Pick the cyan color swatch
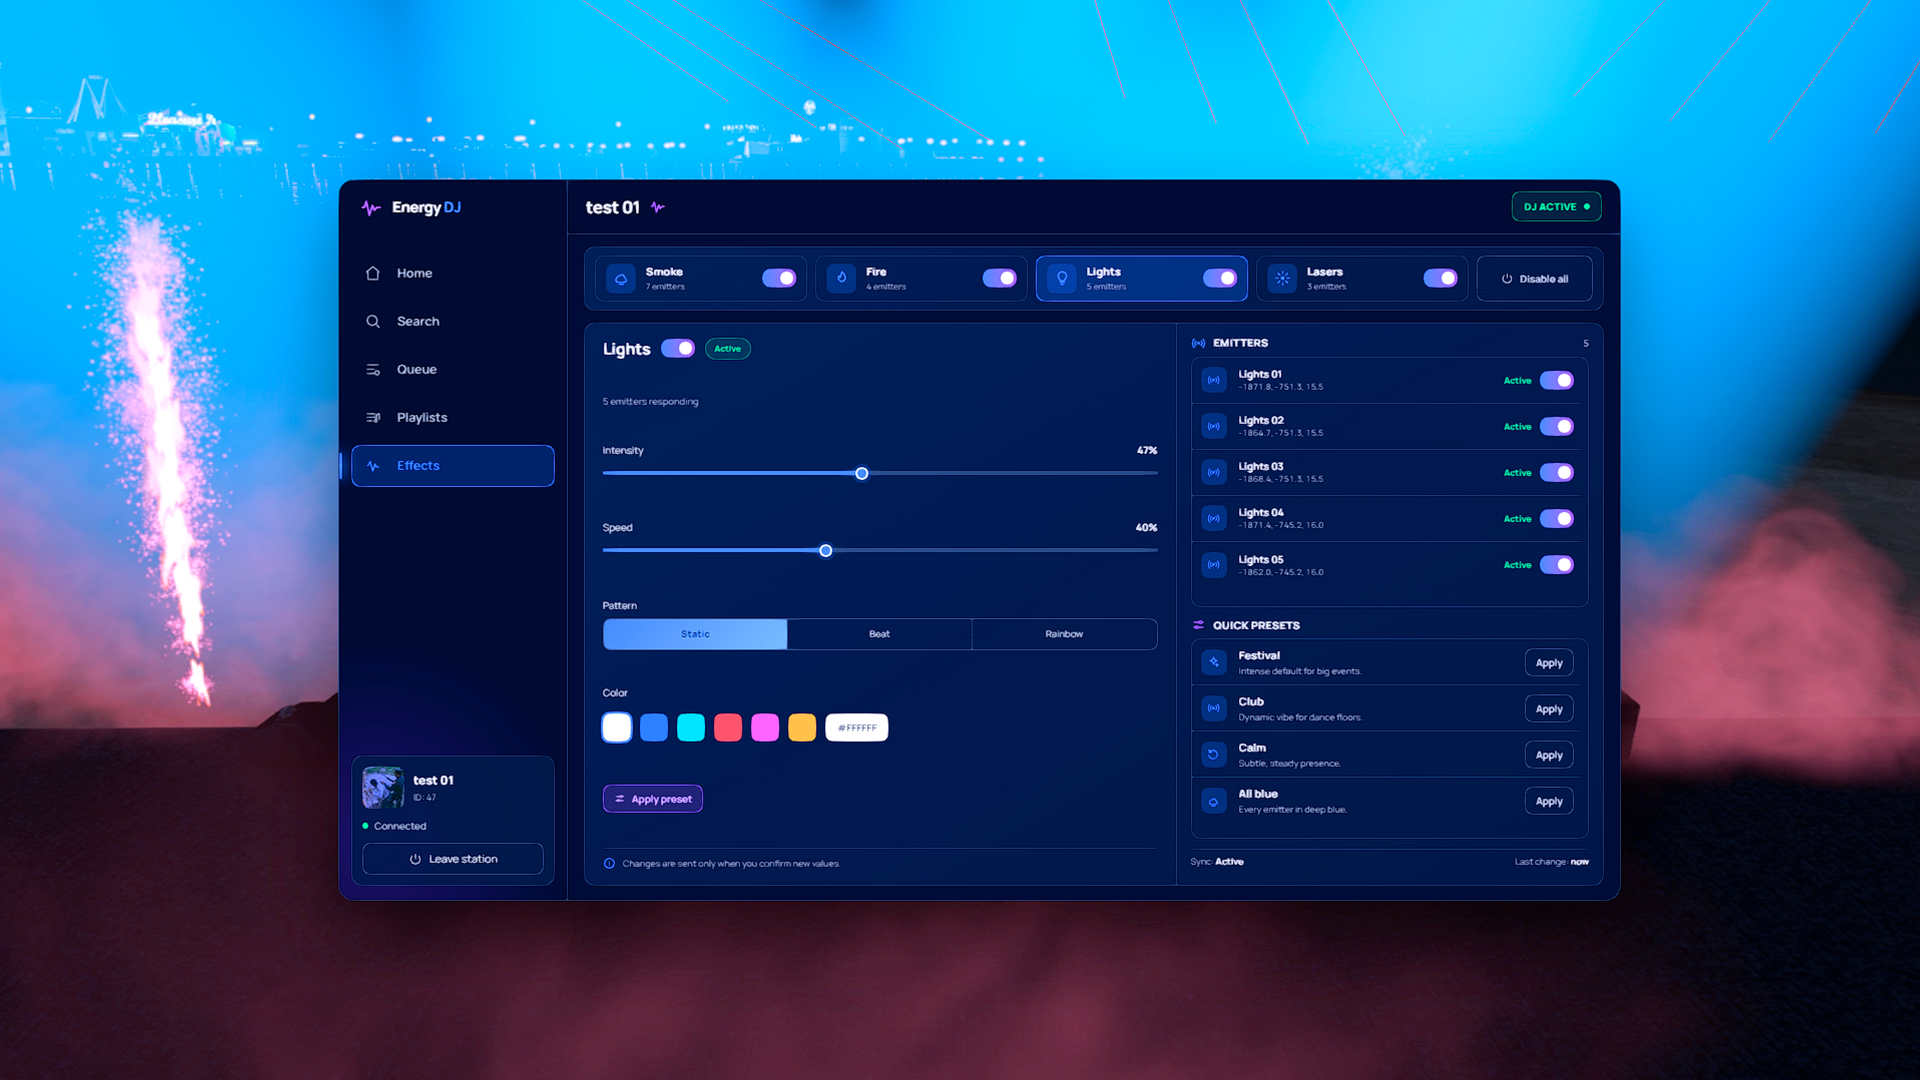This screenshot has width=1920, height=1080. [691, 728]
